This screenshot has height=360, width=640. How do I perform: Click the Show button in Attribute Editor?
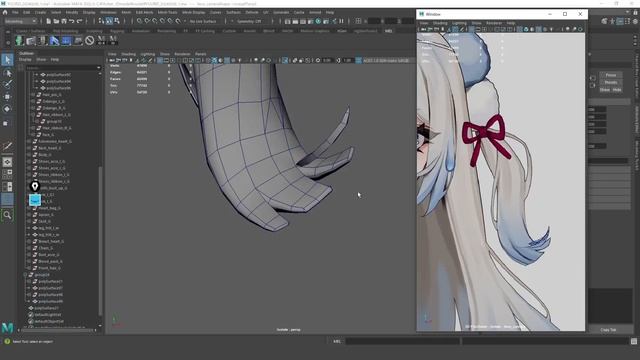coord(605,90)
